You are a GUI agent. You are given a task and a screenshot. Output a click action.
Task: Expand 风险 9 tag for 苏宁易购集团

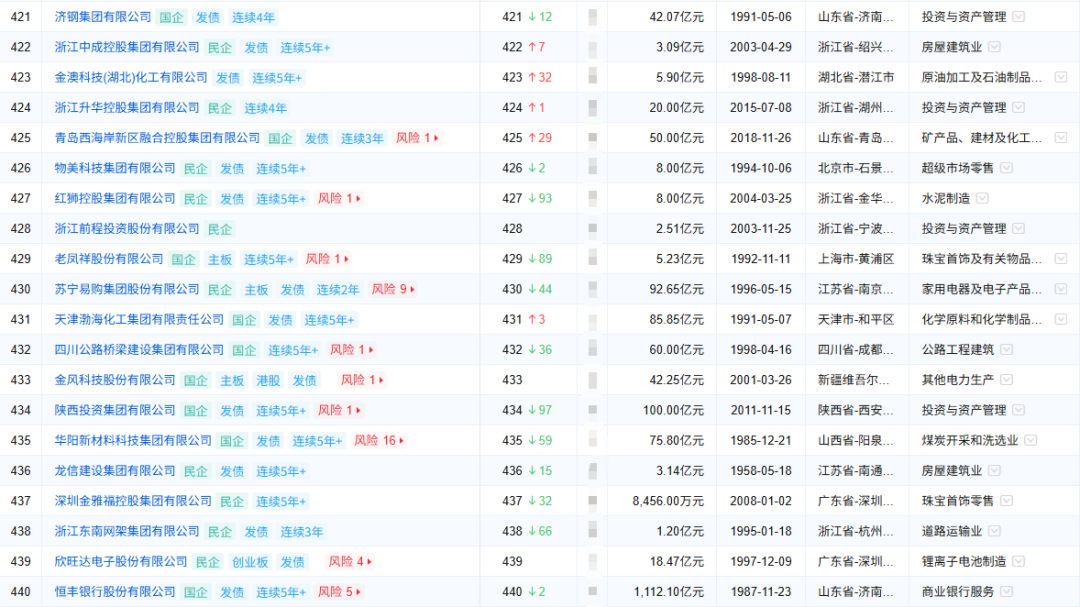coord(393,289)
